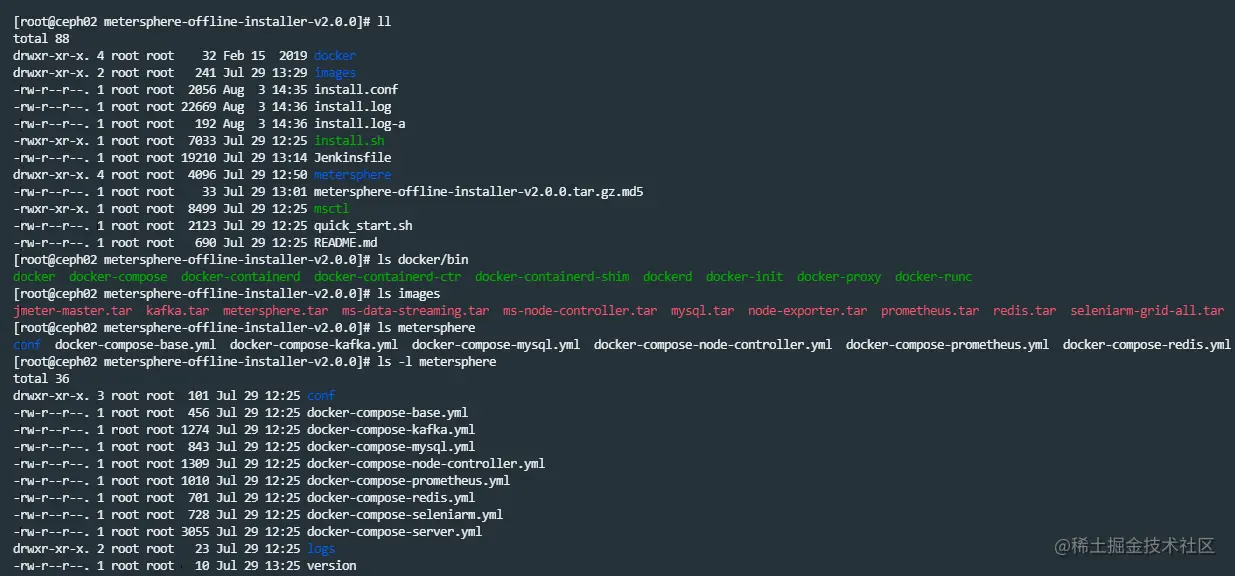Select the README.md file name

pyautogui.click(x=345, y=243)
